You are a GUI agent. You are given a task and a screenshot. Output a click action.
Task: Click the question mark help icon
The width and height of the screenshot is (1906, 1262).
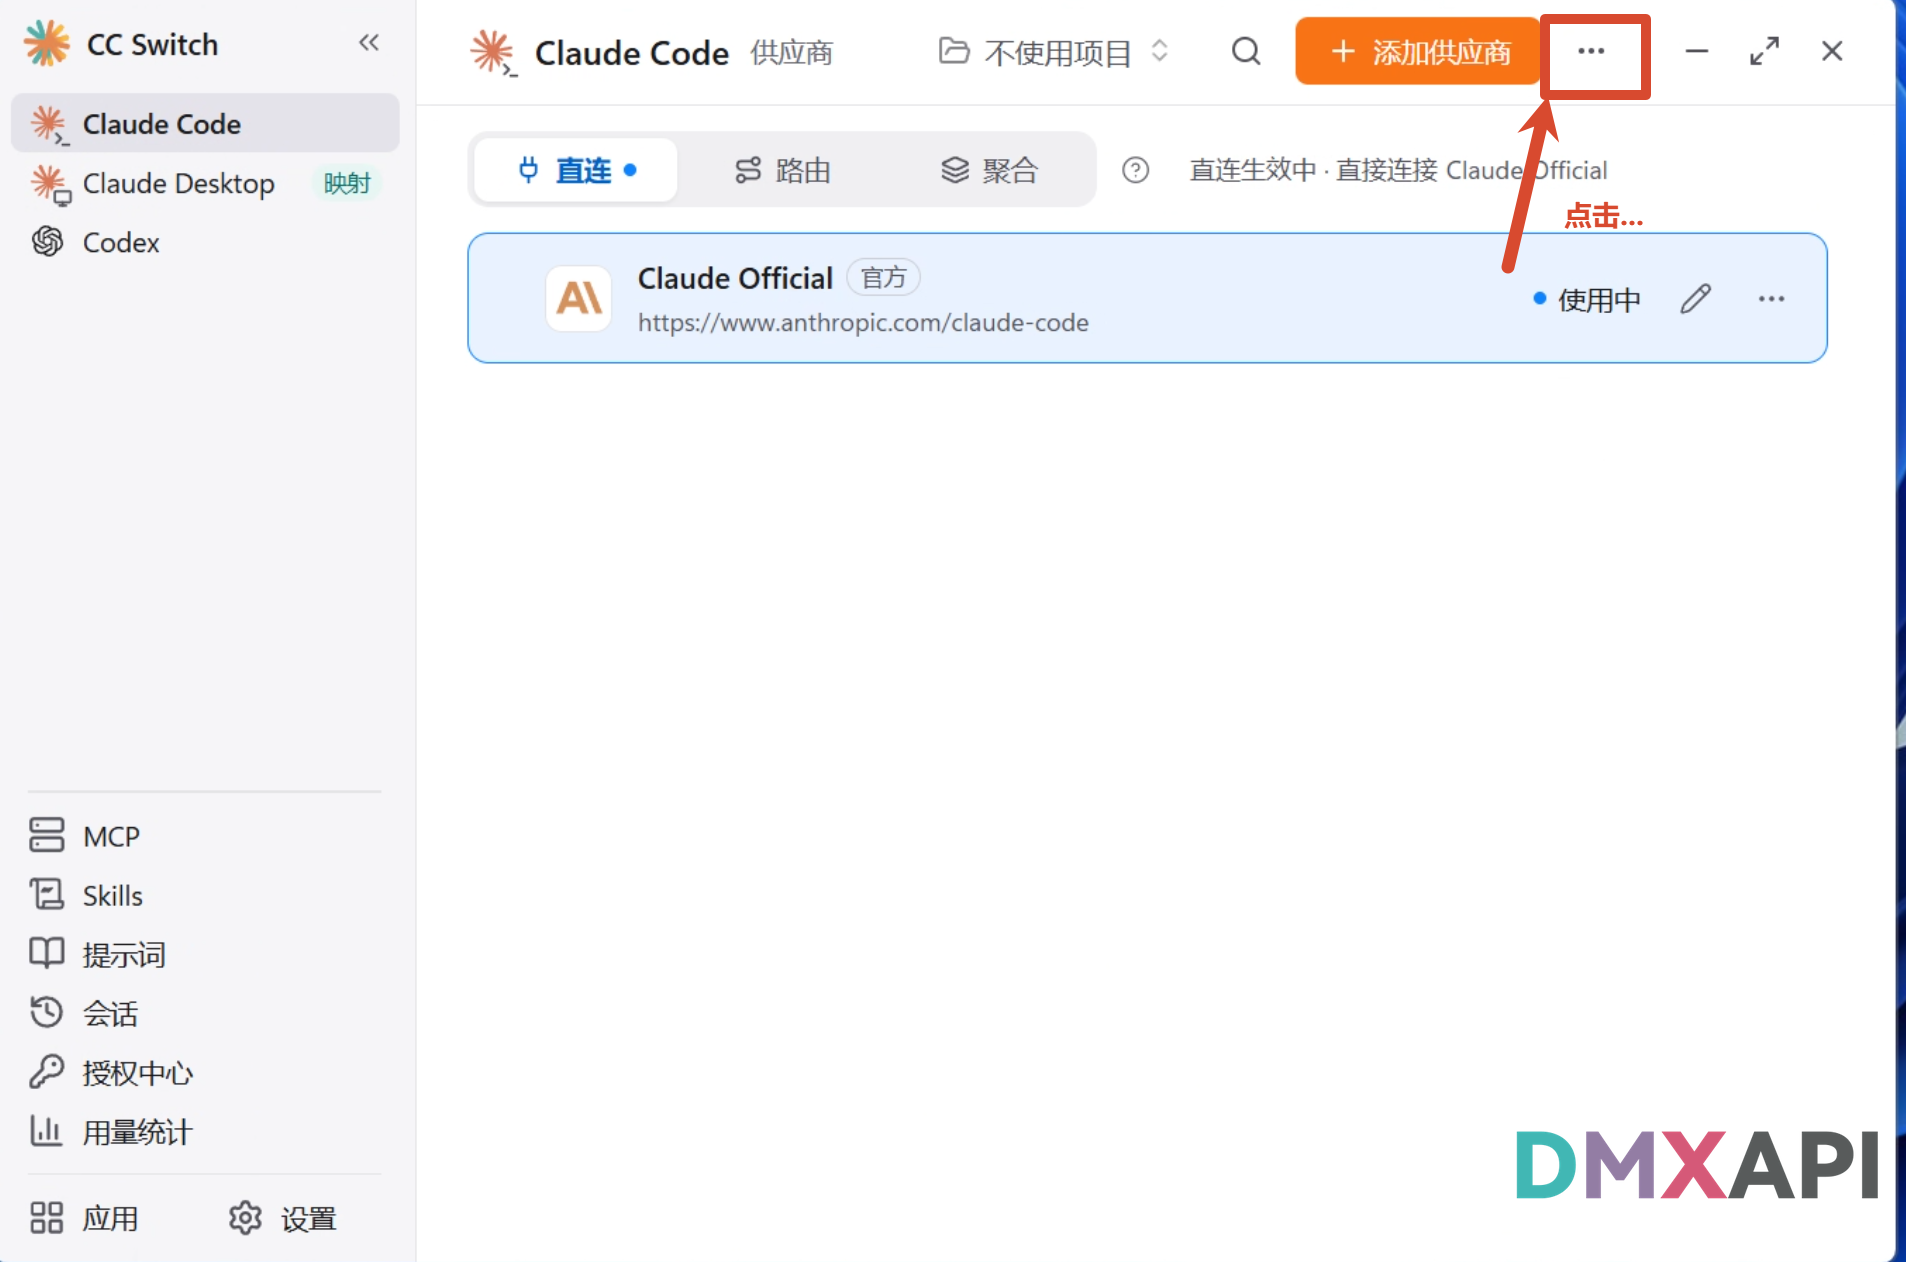pyautogui.click(x=1135, y=170)
